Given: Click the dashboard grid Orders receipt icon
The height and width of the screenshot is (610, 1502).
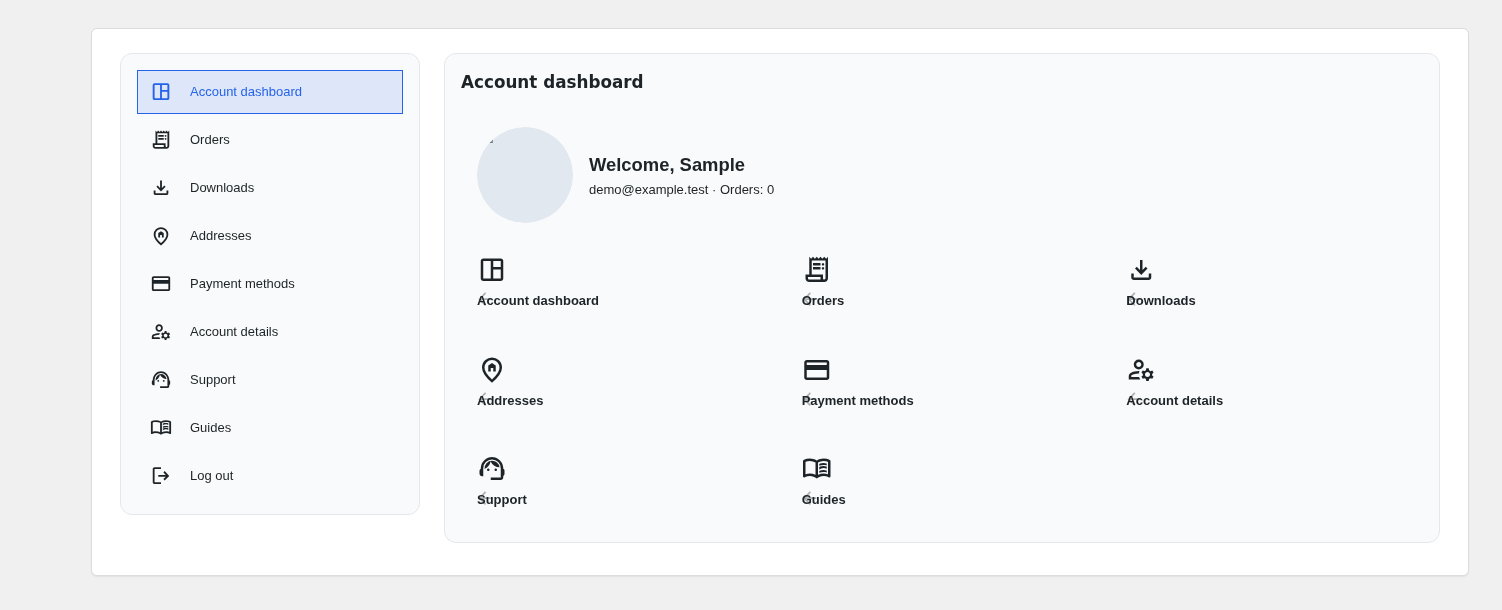Looking at the screenshot, I should point(817,270).
